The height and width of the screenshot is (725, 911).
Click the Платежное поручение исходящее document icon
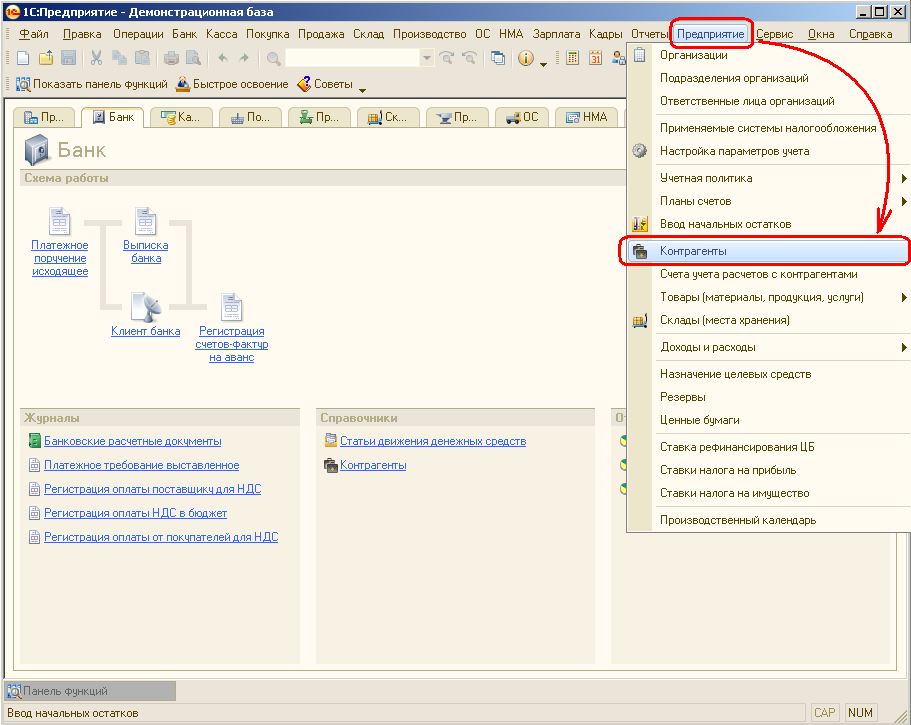point(60,221)
